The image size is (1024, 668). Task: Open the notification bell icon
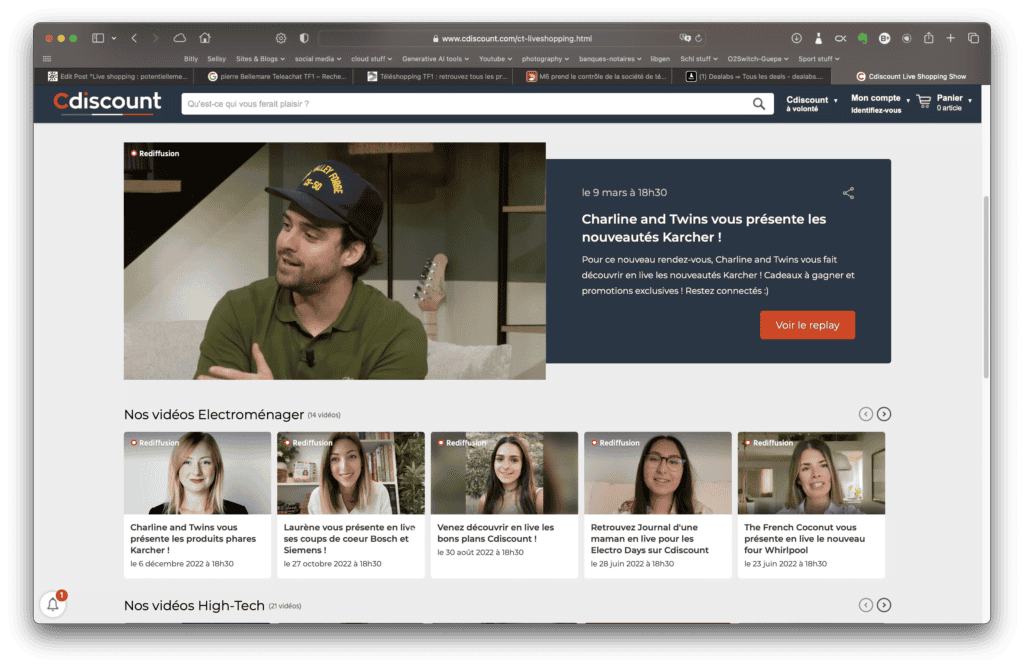(x=53, y=604)
